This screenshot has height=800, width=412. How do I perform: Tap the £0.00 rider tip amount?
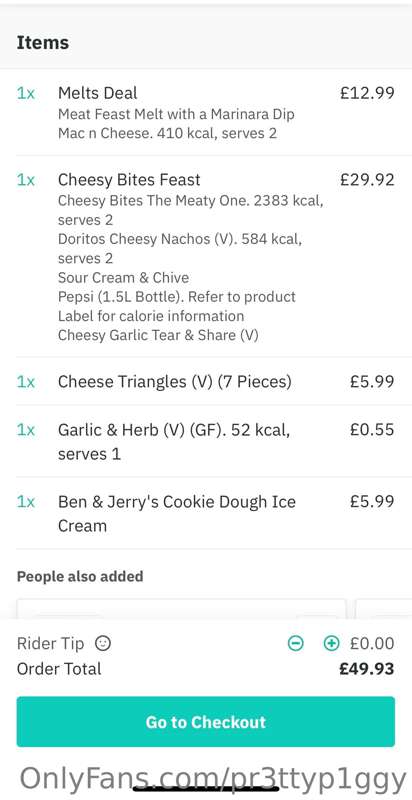click(x=372, y=643)
